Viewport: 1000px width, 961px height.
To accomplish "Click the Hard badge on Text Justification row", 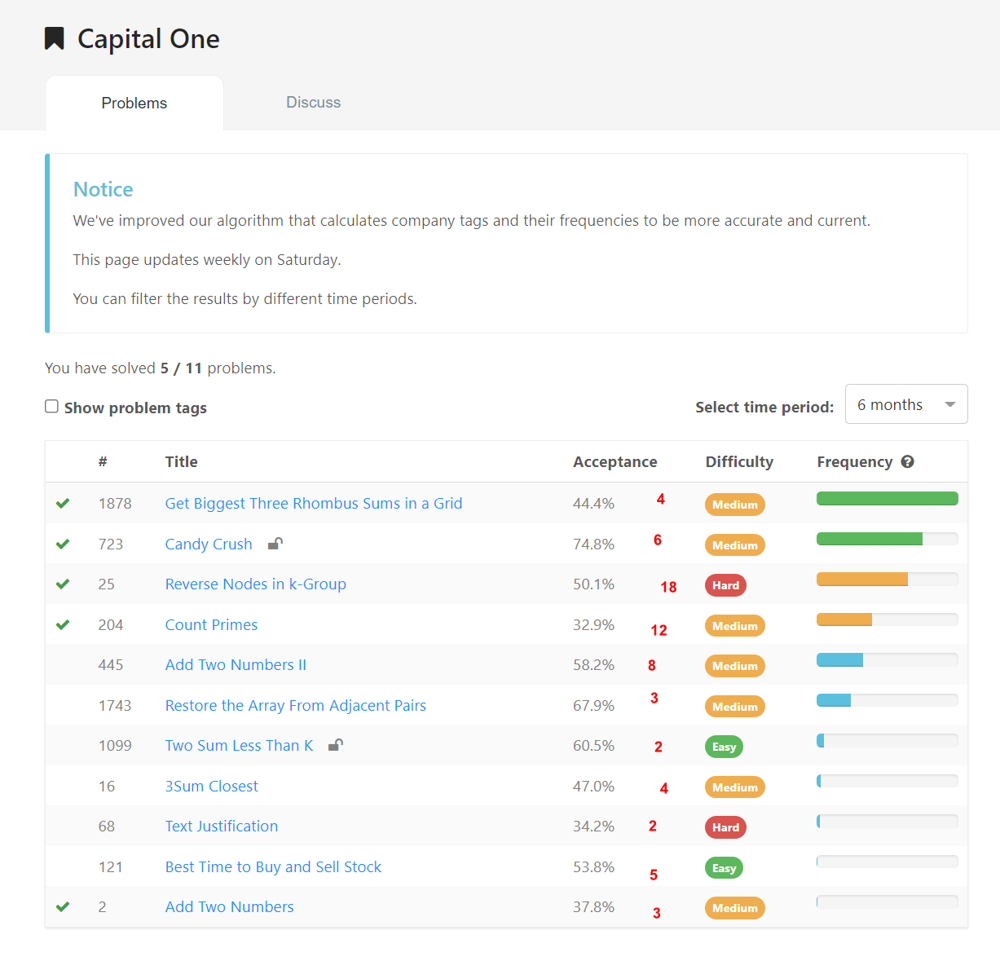I will (x=725, y=827).
